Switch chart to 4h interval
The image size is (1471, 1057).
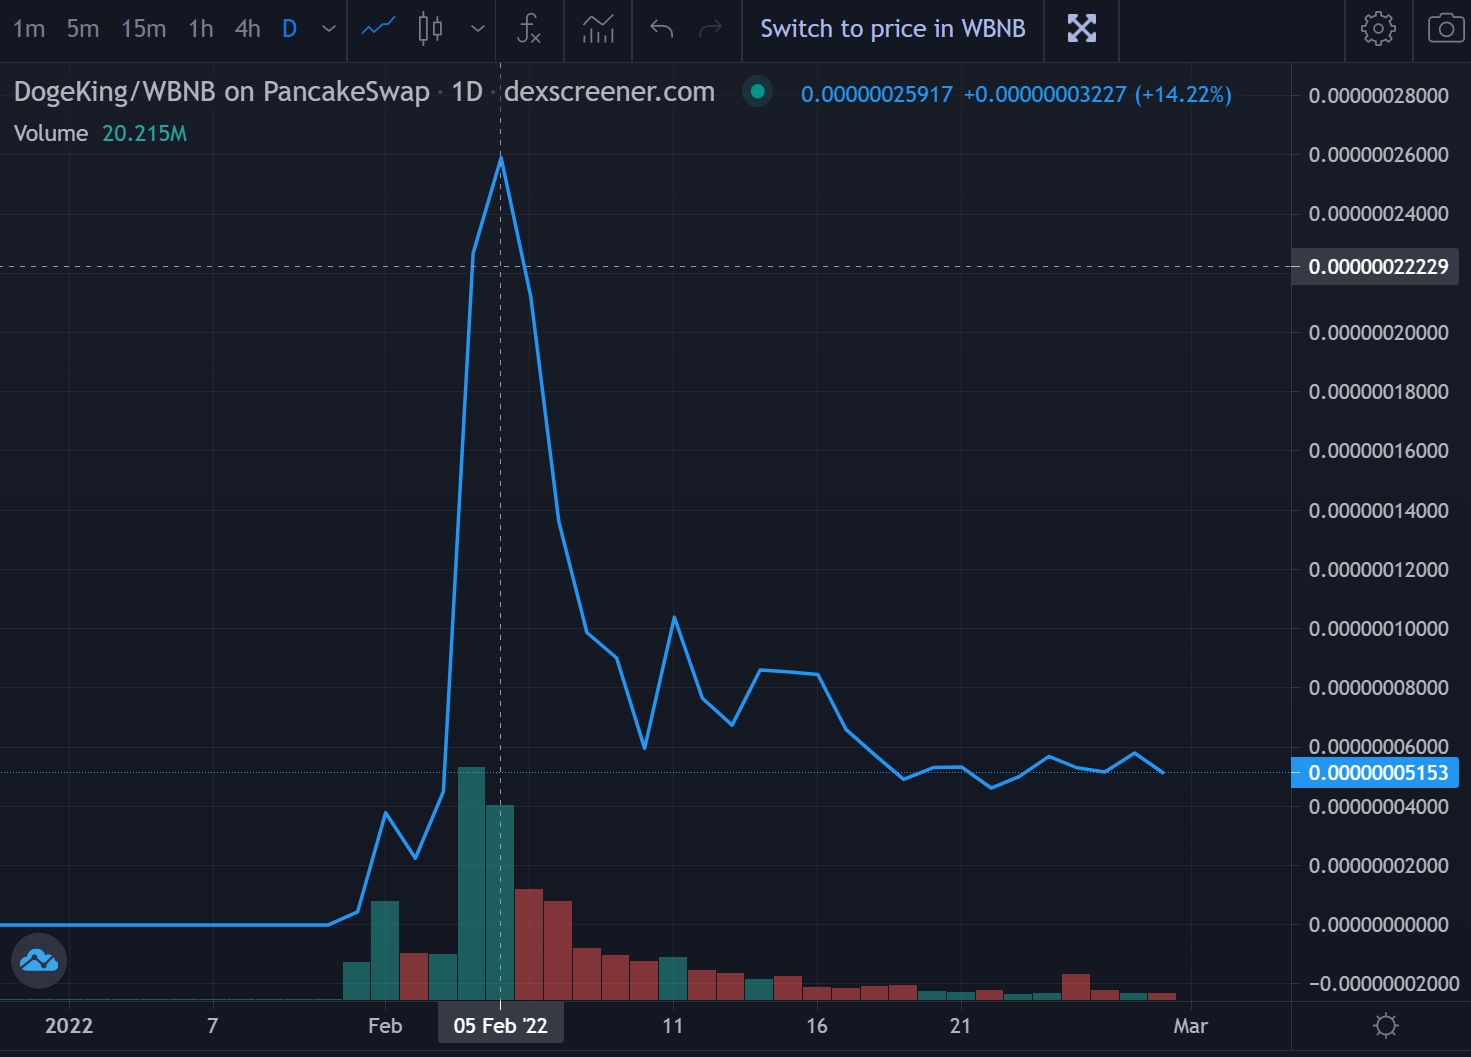click(248, 29)
